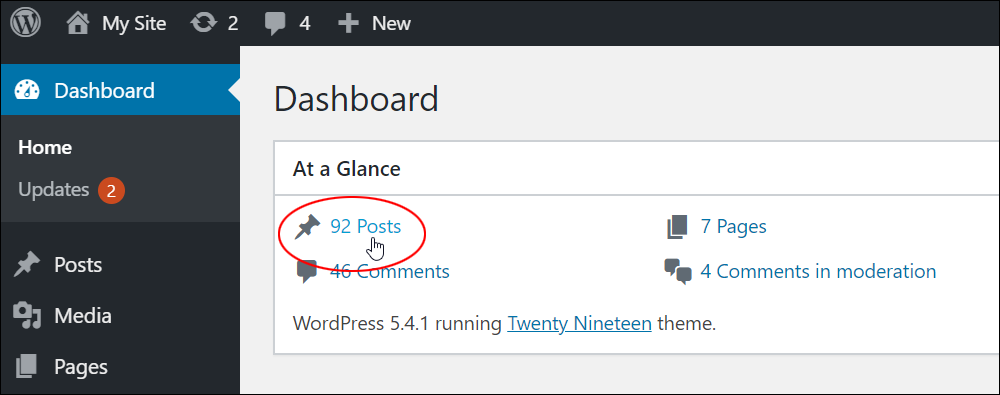Viewport: 1000px width, 395px height.
Task: Open the Twenty Nineteen theme link
Action: point(579,324)
